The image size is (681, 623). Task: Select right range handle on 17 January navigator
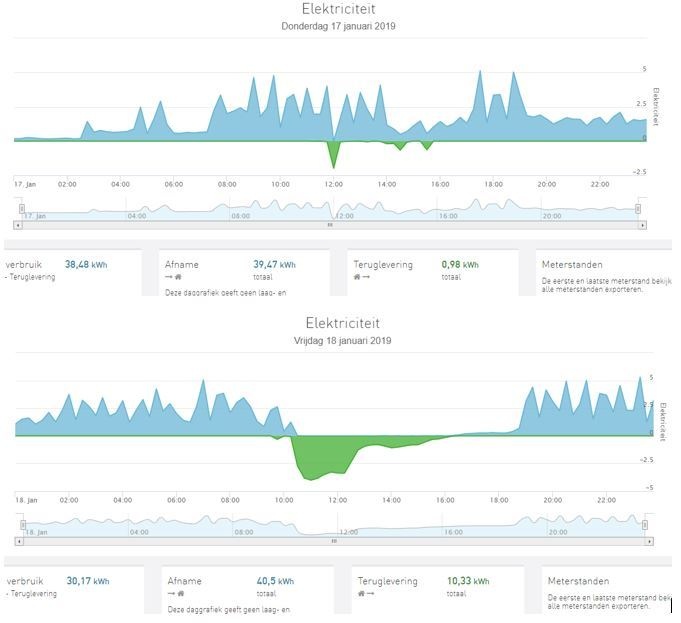point(638,209)
